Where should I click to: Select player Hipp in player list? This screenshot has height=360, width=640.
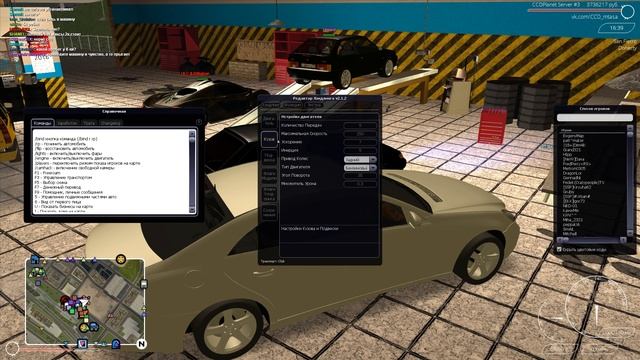pos(567,154)
